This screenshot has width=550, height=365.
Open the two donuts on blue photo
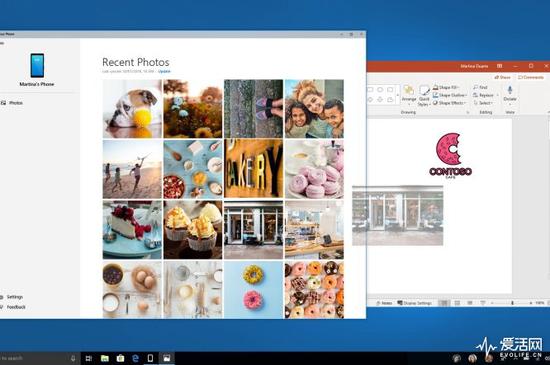[254, 290]
